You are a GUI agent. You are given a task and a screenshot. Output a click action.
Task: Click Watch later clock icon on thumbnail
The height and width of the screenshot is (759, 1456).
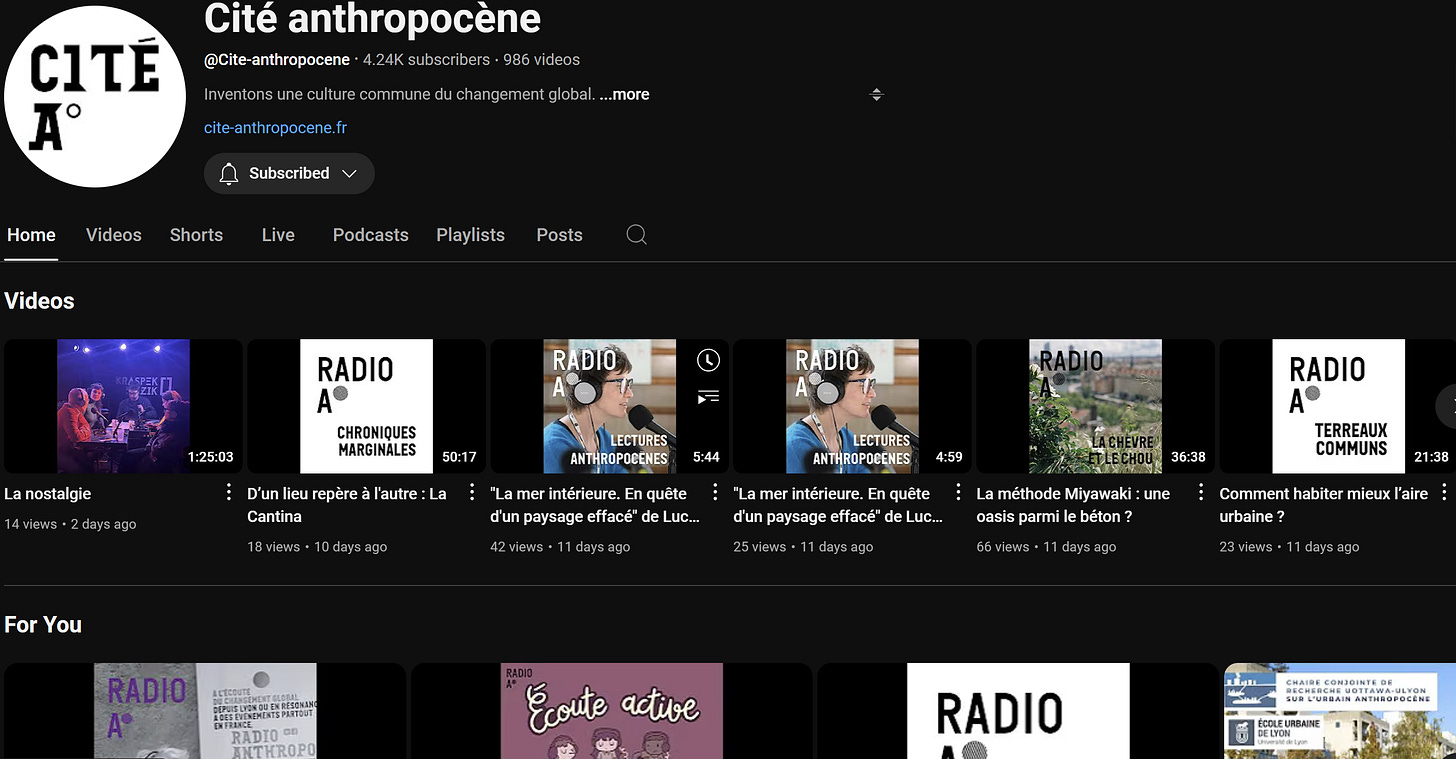click(708, 361)
